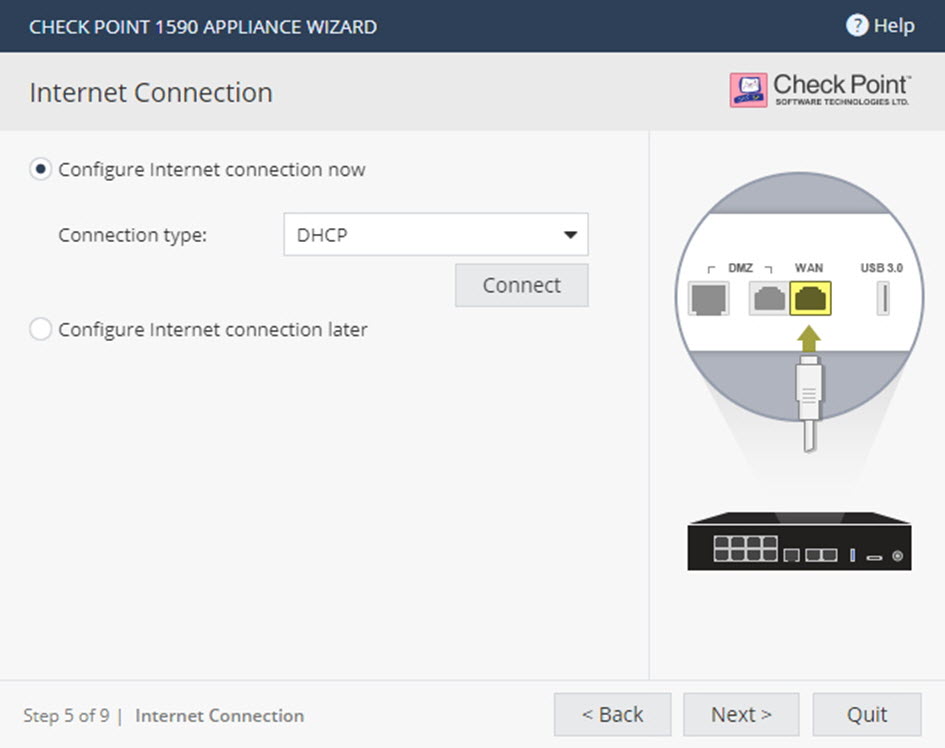Click the highlighted yellow WAN port icon

pos(810,298)
